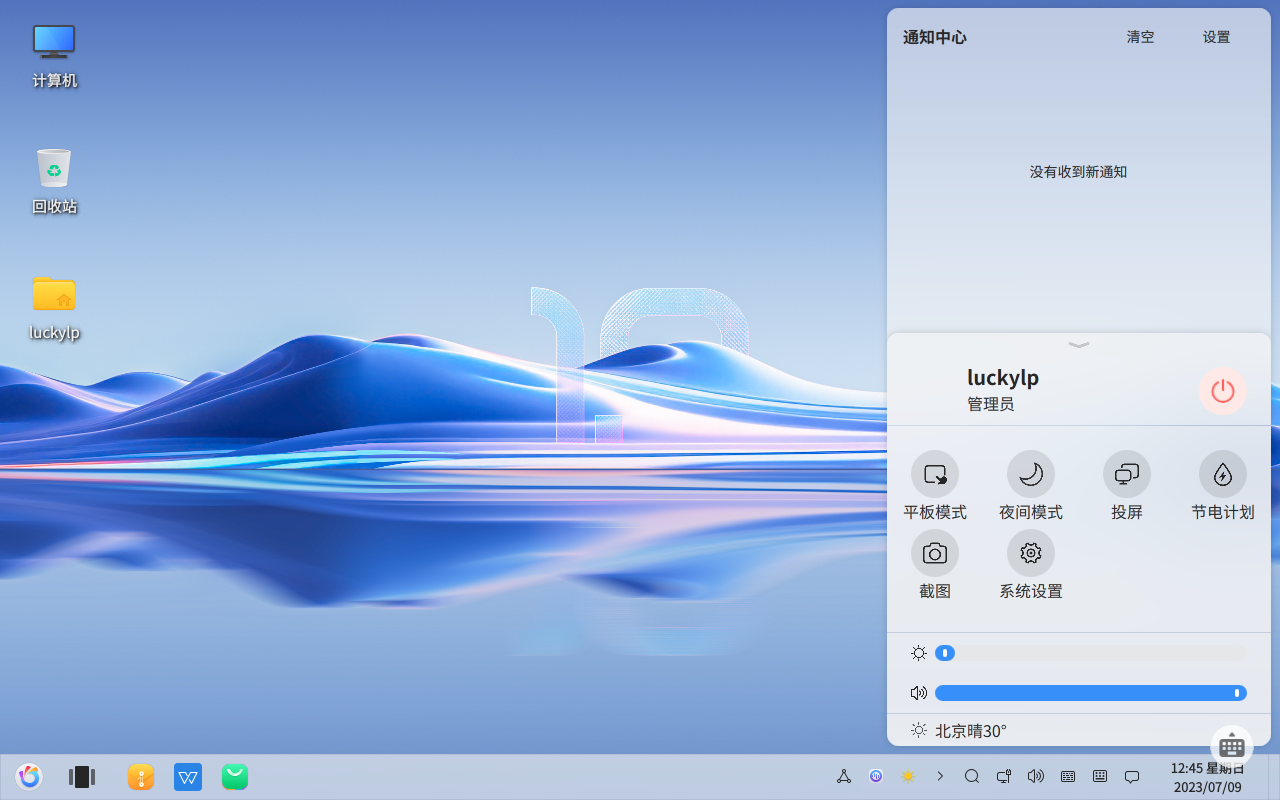
Task: Open the 回收站 recycle bin icon
Action: [x=54, y=181]
